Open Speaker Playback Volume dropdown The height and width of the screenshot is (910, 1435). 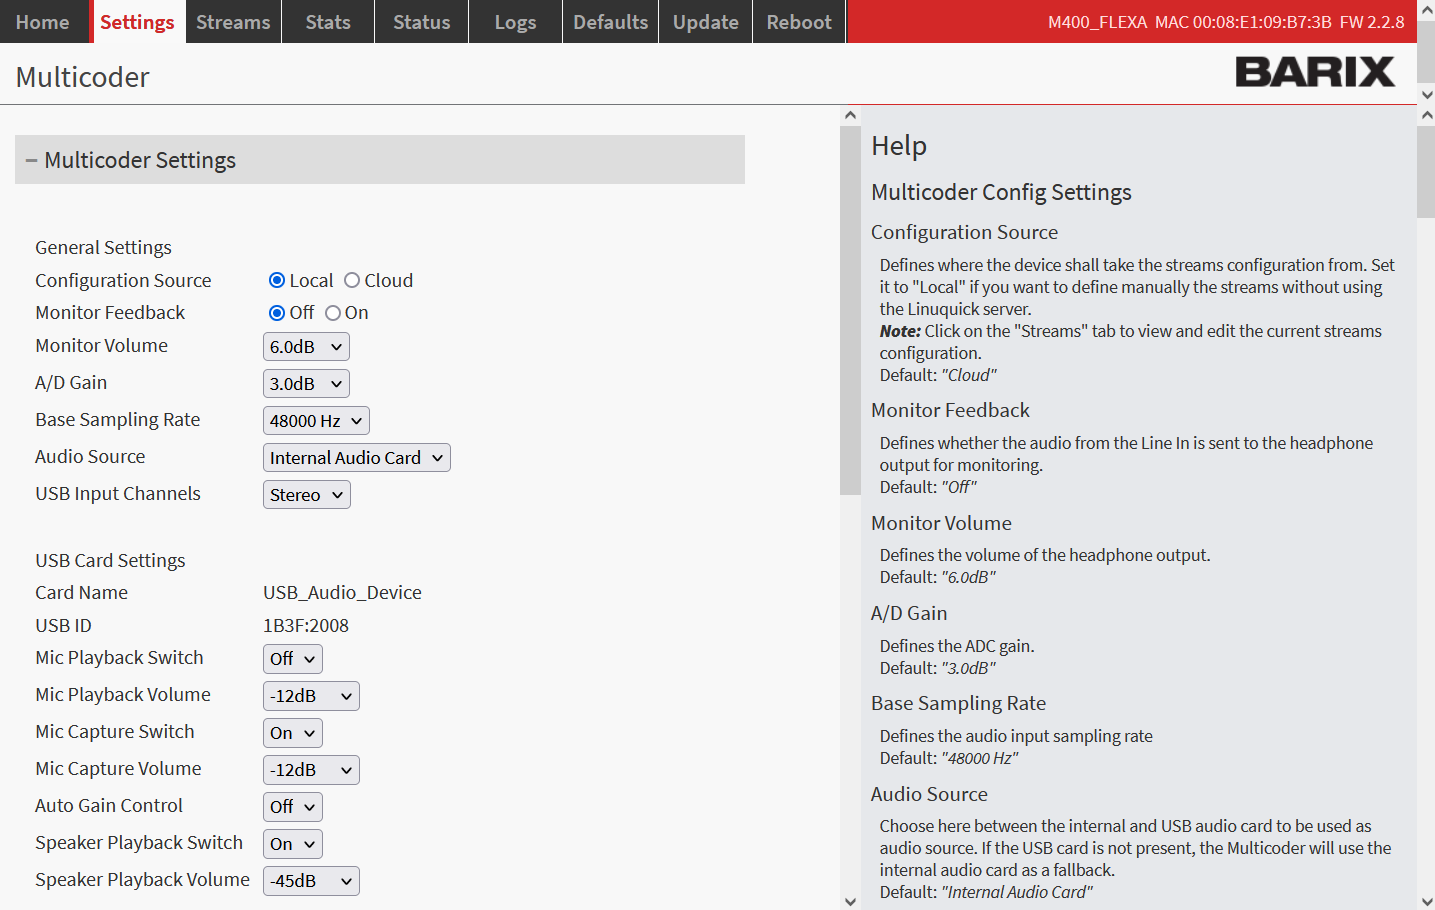pyautogui.click(x=311, y=881)
